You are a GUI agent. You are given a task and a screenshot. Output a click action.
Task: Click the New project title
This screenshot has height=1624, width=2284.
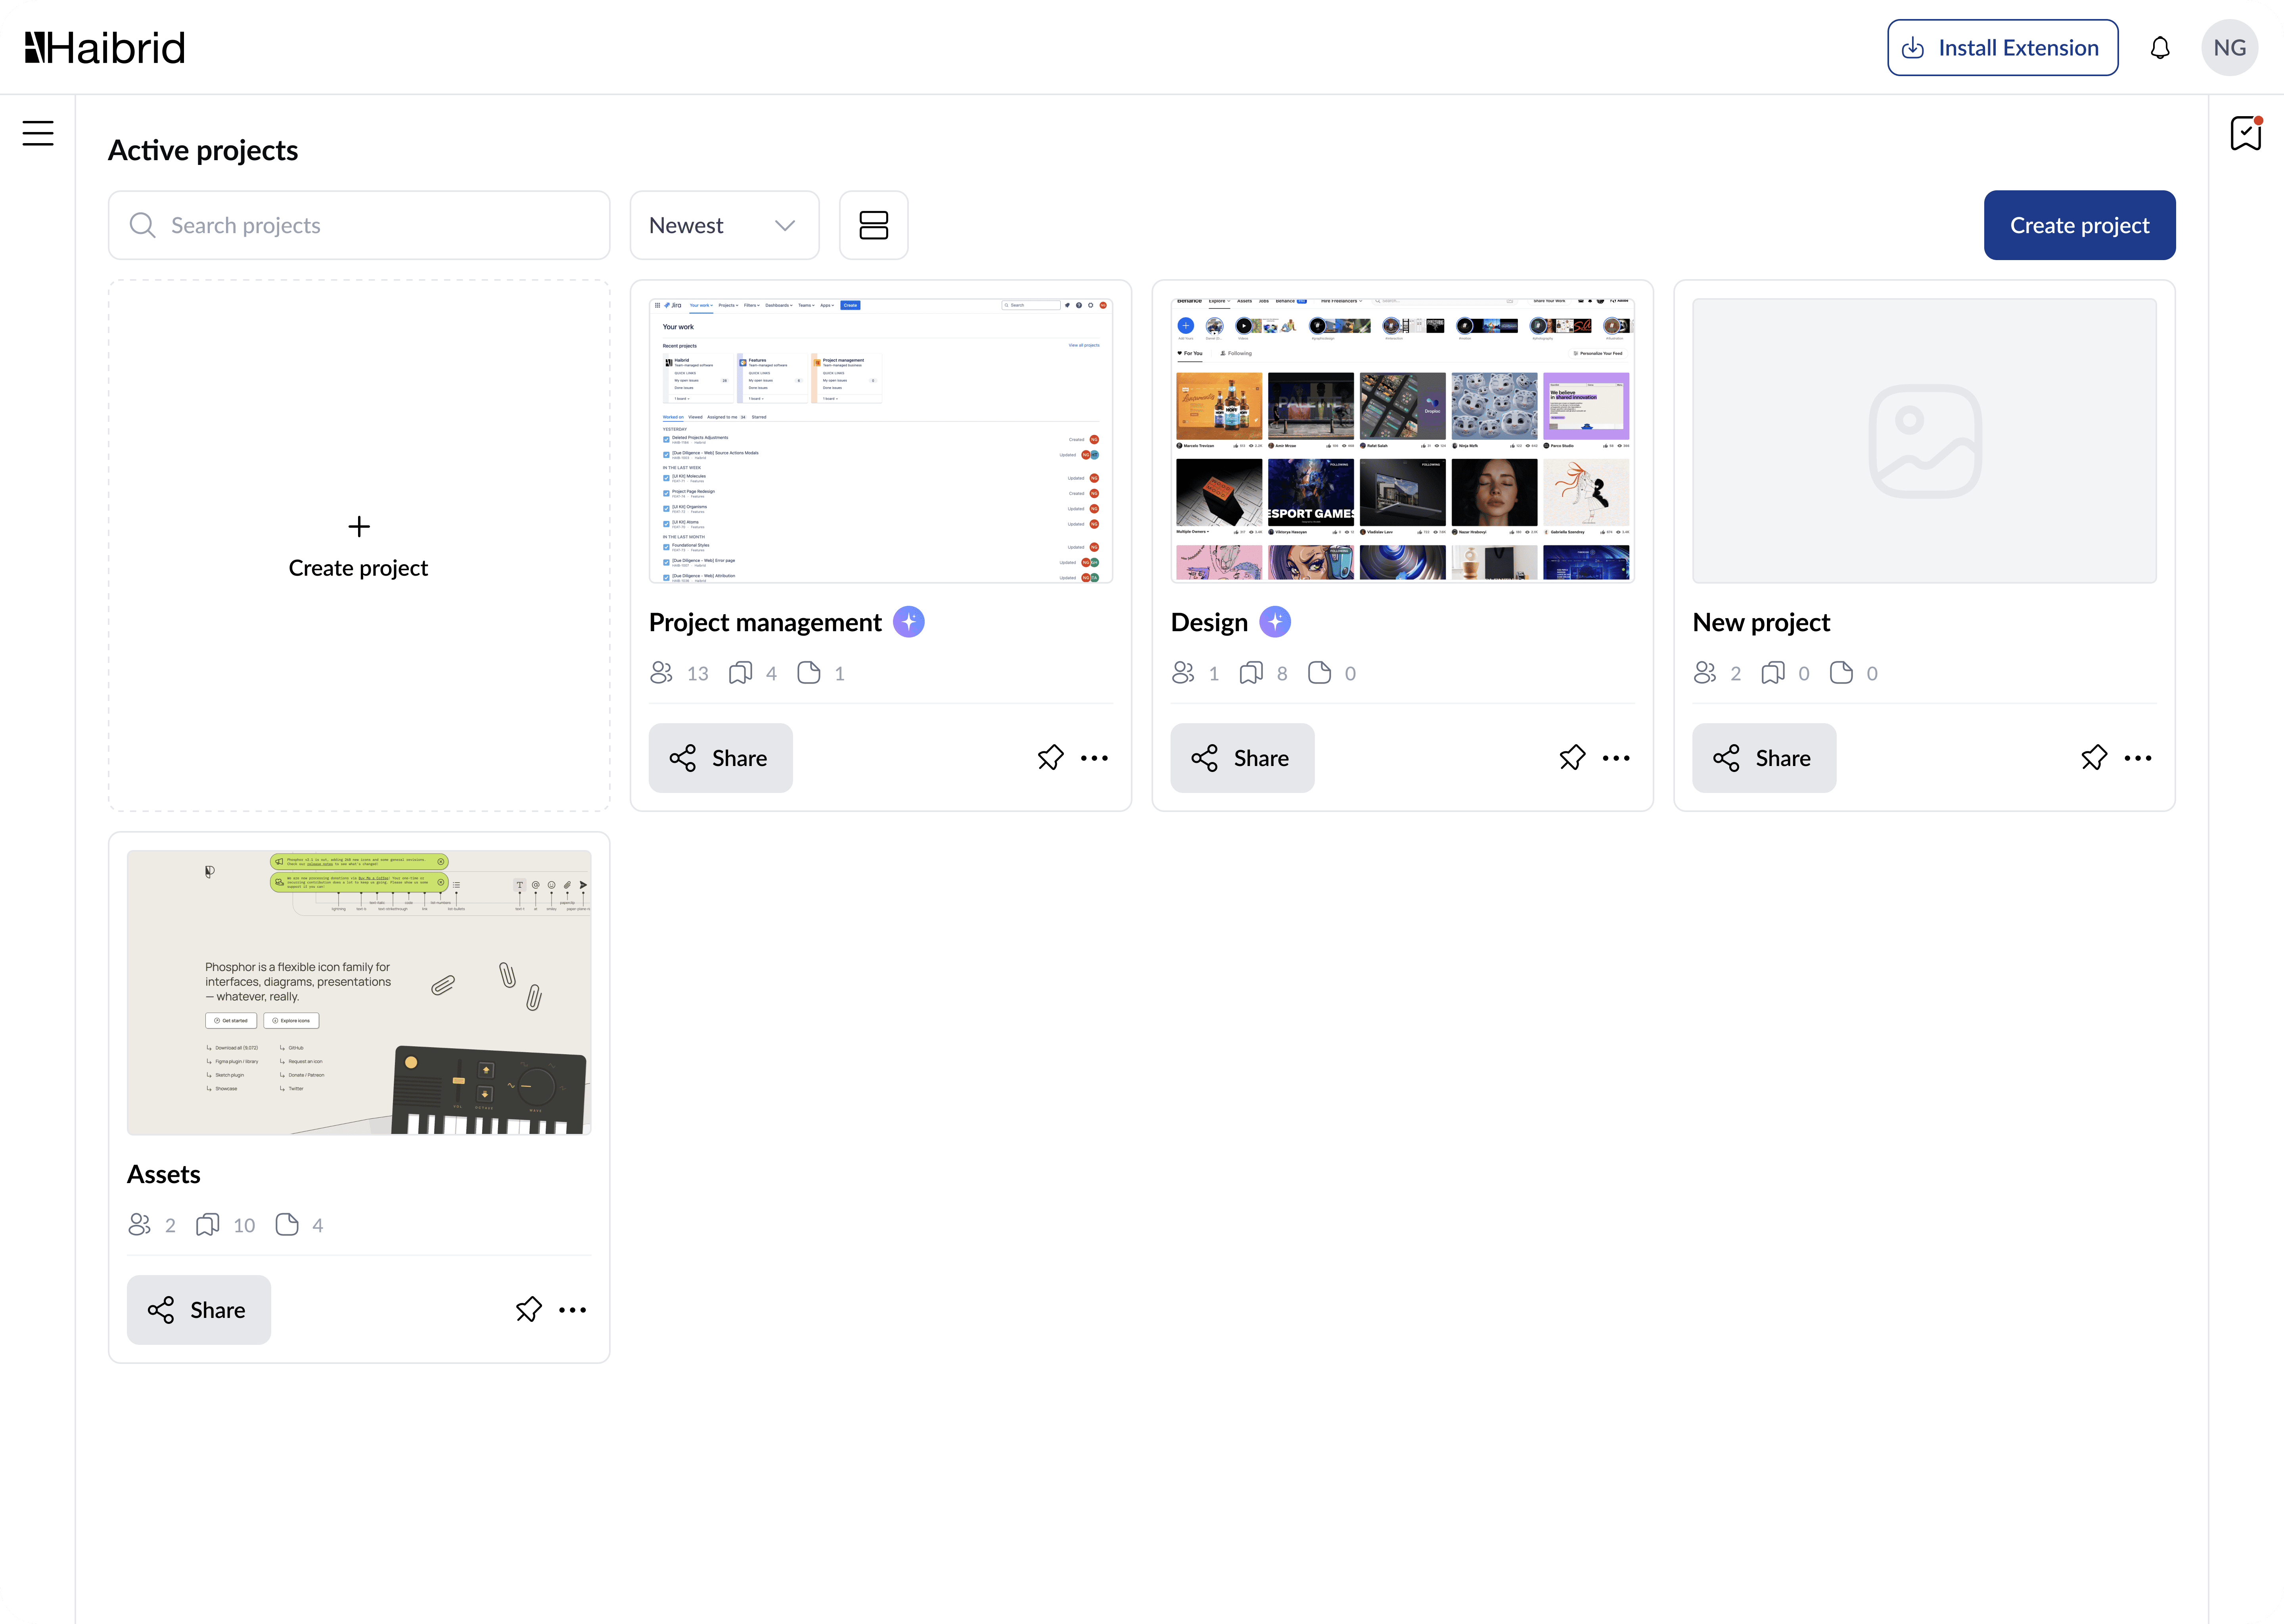tap(1761, 622)
